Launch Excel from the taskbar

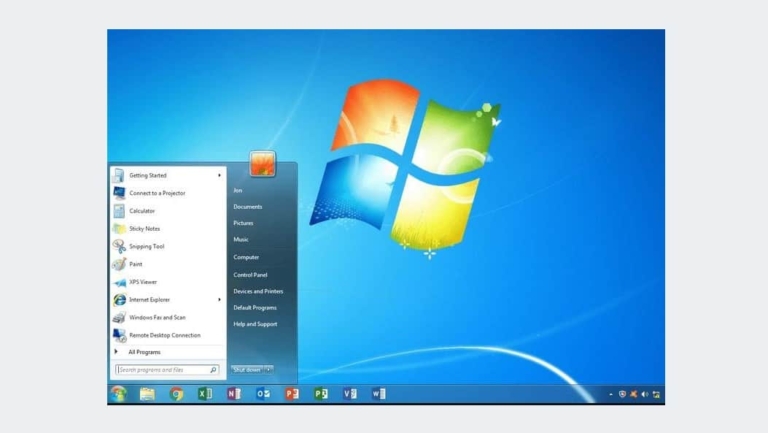tap(205, 394)
